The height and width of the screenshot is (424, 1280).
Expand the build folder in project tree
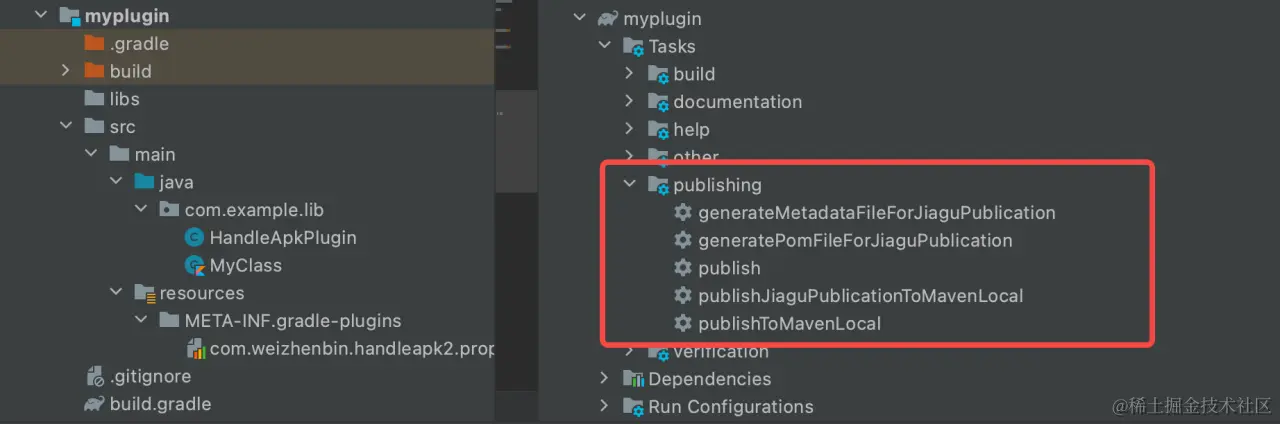(x=66, y=71)
